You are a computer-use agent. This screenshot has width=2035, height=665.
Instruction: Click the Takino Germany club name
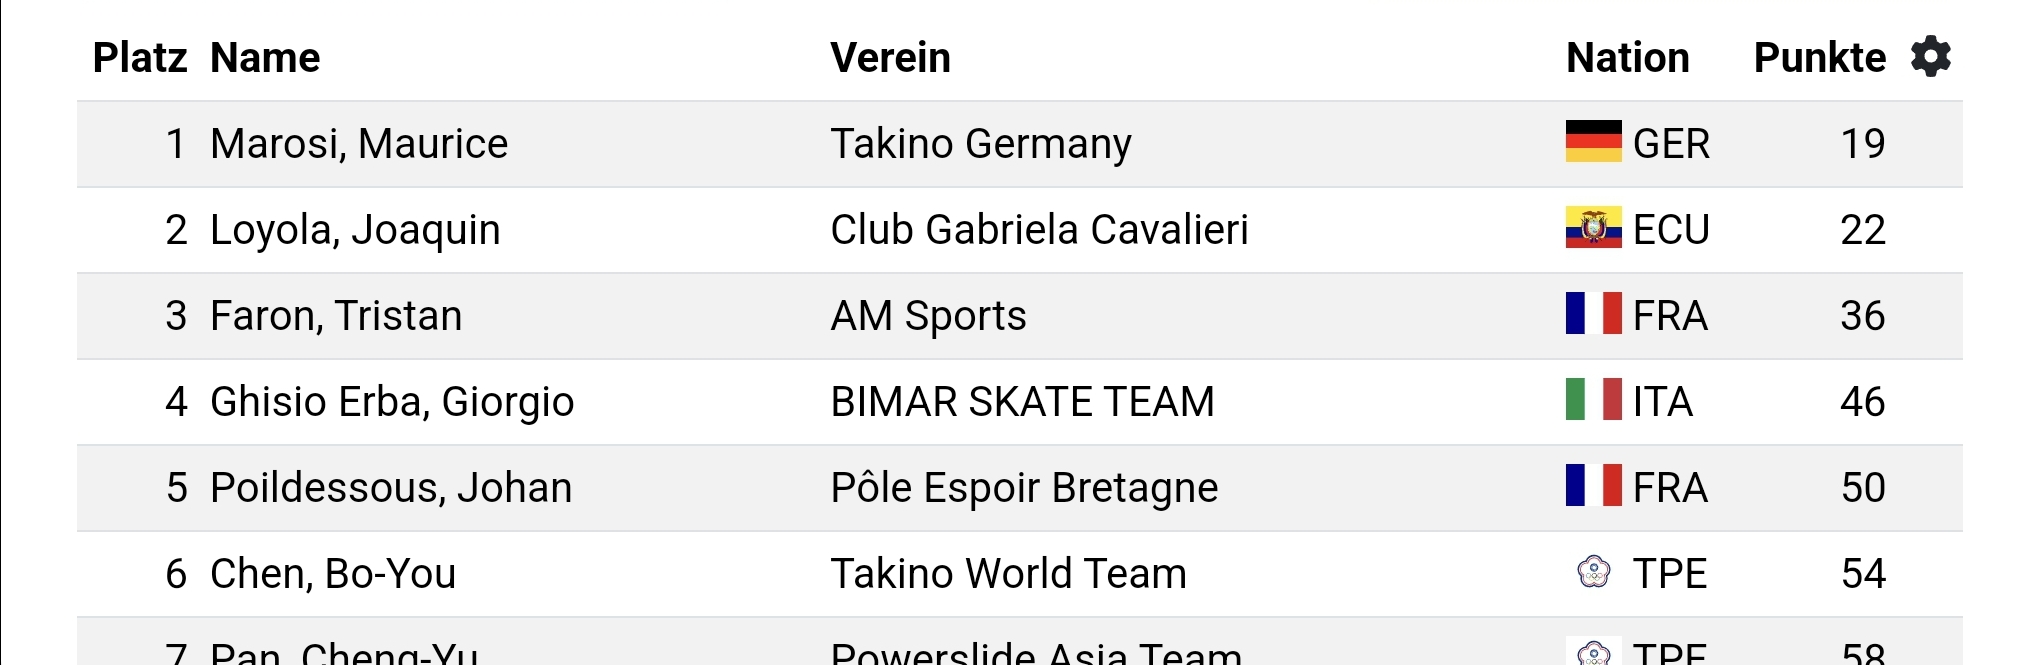point(980,144)
